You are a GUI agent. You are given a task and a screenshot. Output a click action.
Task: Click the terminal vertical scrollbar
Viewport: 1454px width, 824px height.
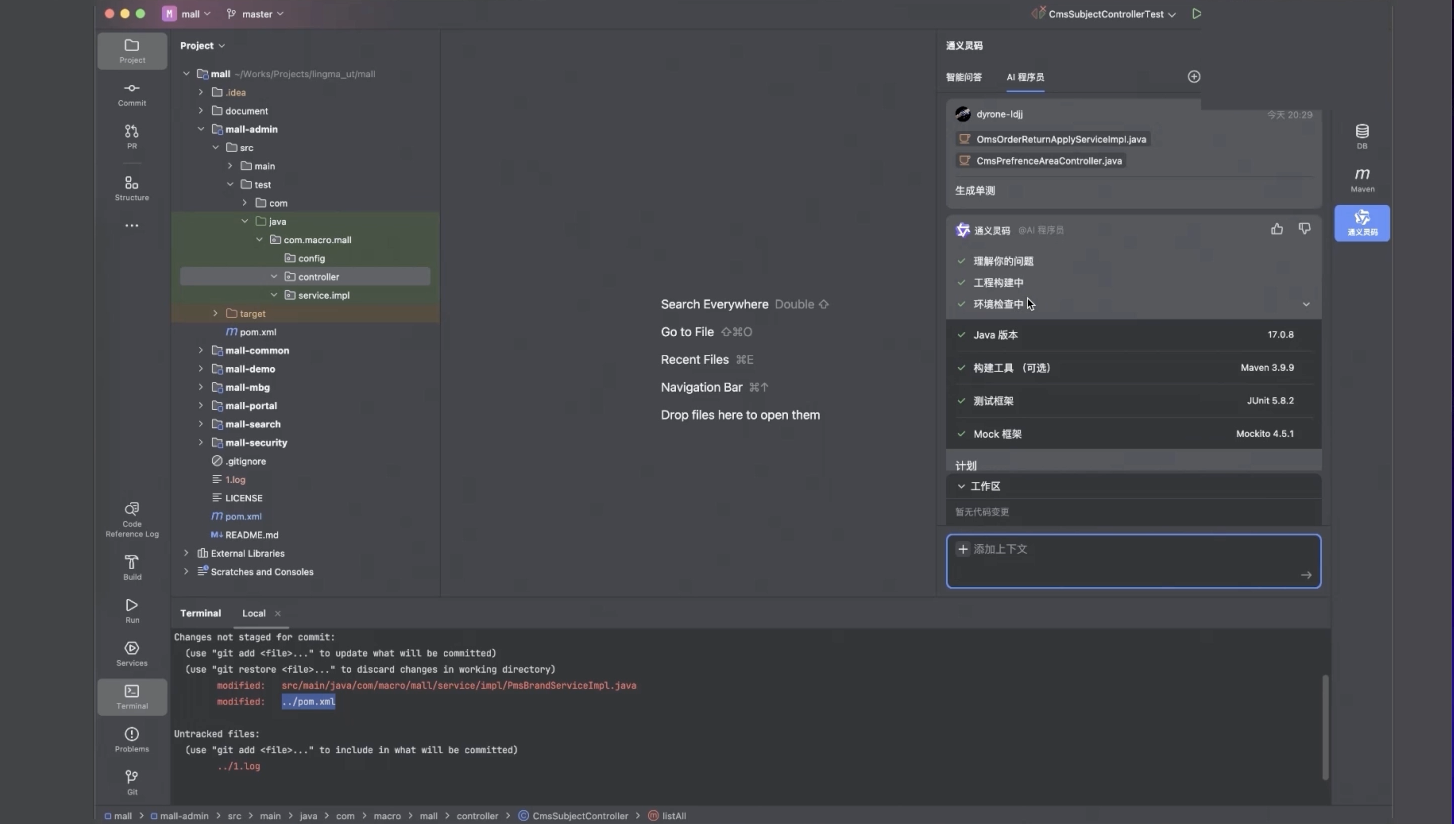click(x=1326, y=726)
